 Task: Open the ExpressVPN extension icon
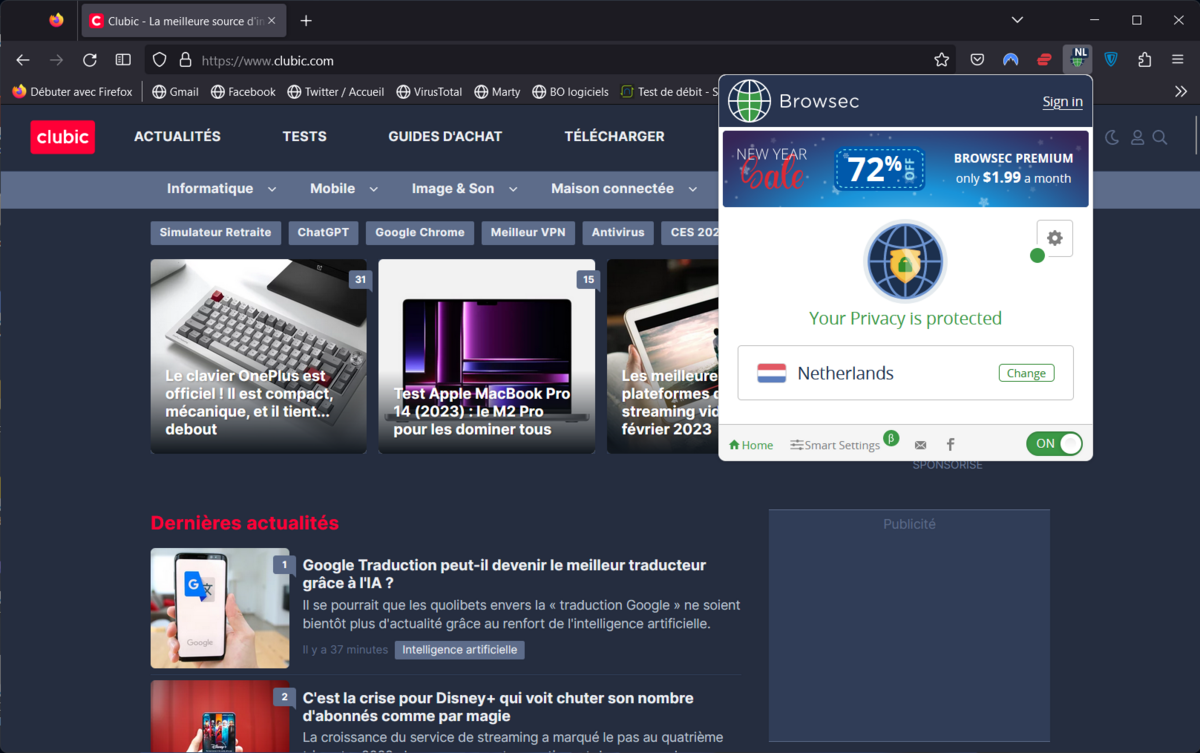[1044, 60]
